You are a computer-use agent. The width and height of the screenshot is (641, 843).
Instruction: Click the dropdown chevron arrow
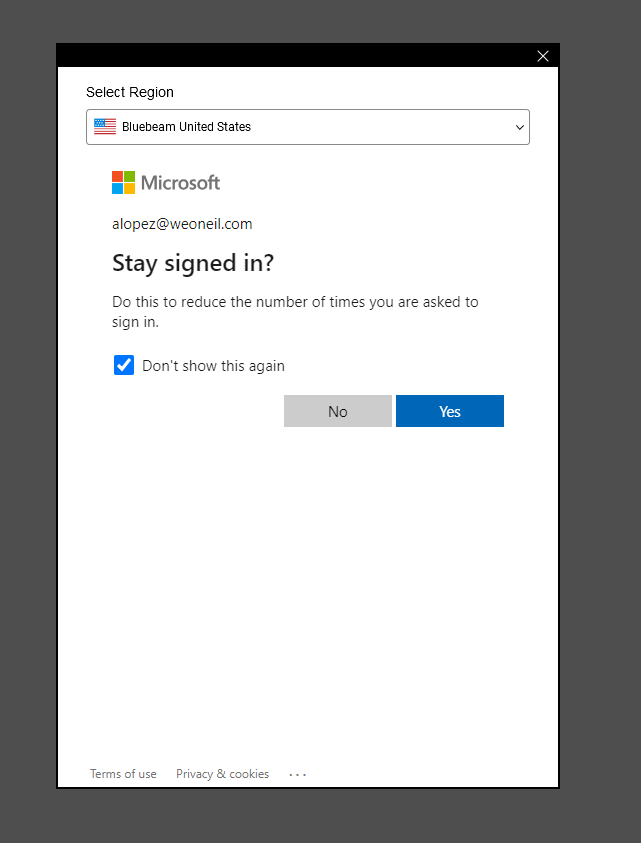pyautogui.click(x=519, y=127)
